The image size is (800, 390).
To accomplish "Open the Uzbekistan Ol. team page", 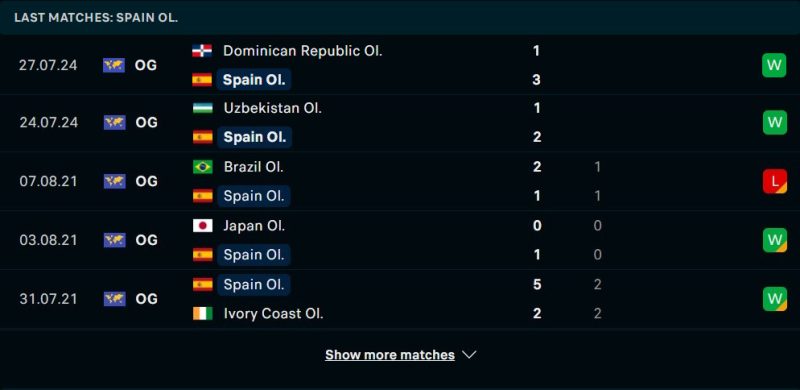I will coord(272,108).
